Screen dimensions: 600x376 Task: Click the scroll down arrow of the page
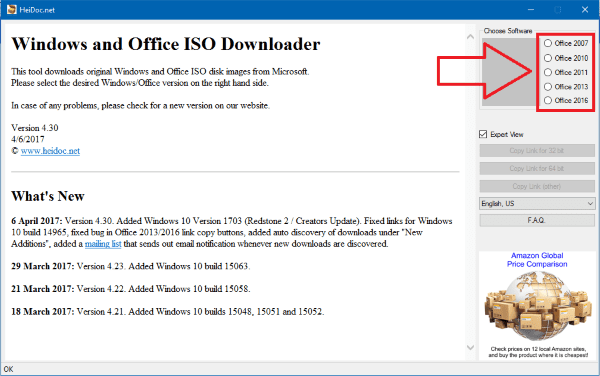tap(470, 347)
